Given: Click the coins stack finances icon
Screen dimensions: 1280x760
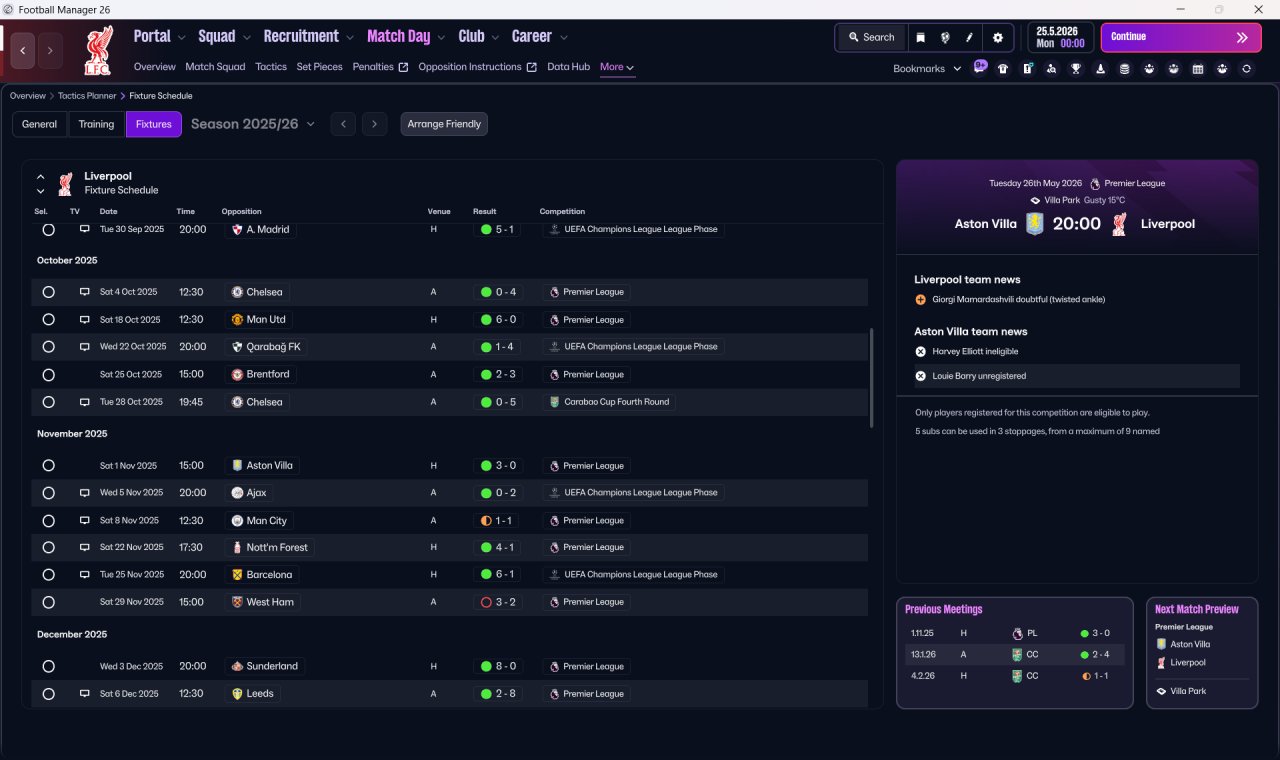Looking at the screenshot, I should point(1124,69).
